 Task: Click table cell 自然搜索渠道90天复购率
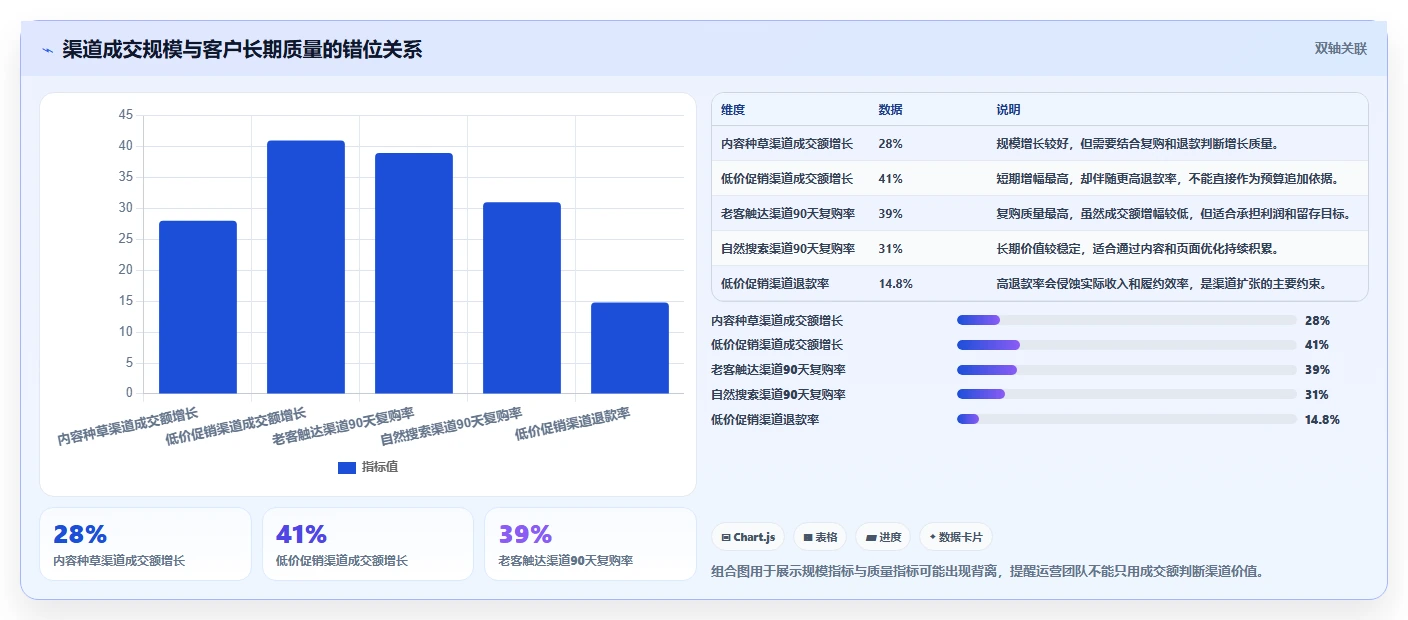788,249
